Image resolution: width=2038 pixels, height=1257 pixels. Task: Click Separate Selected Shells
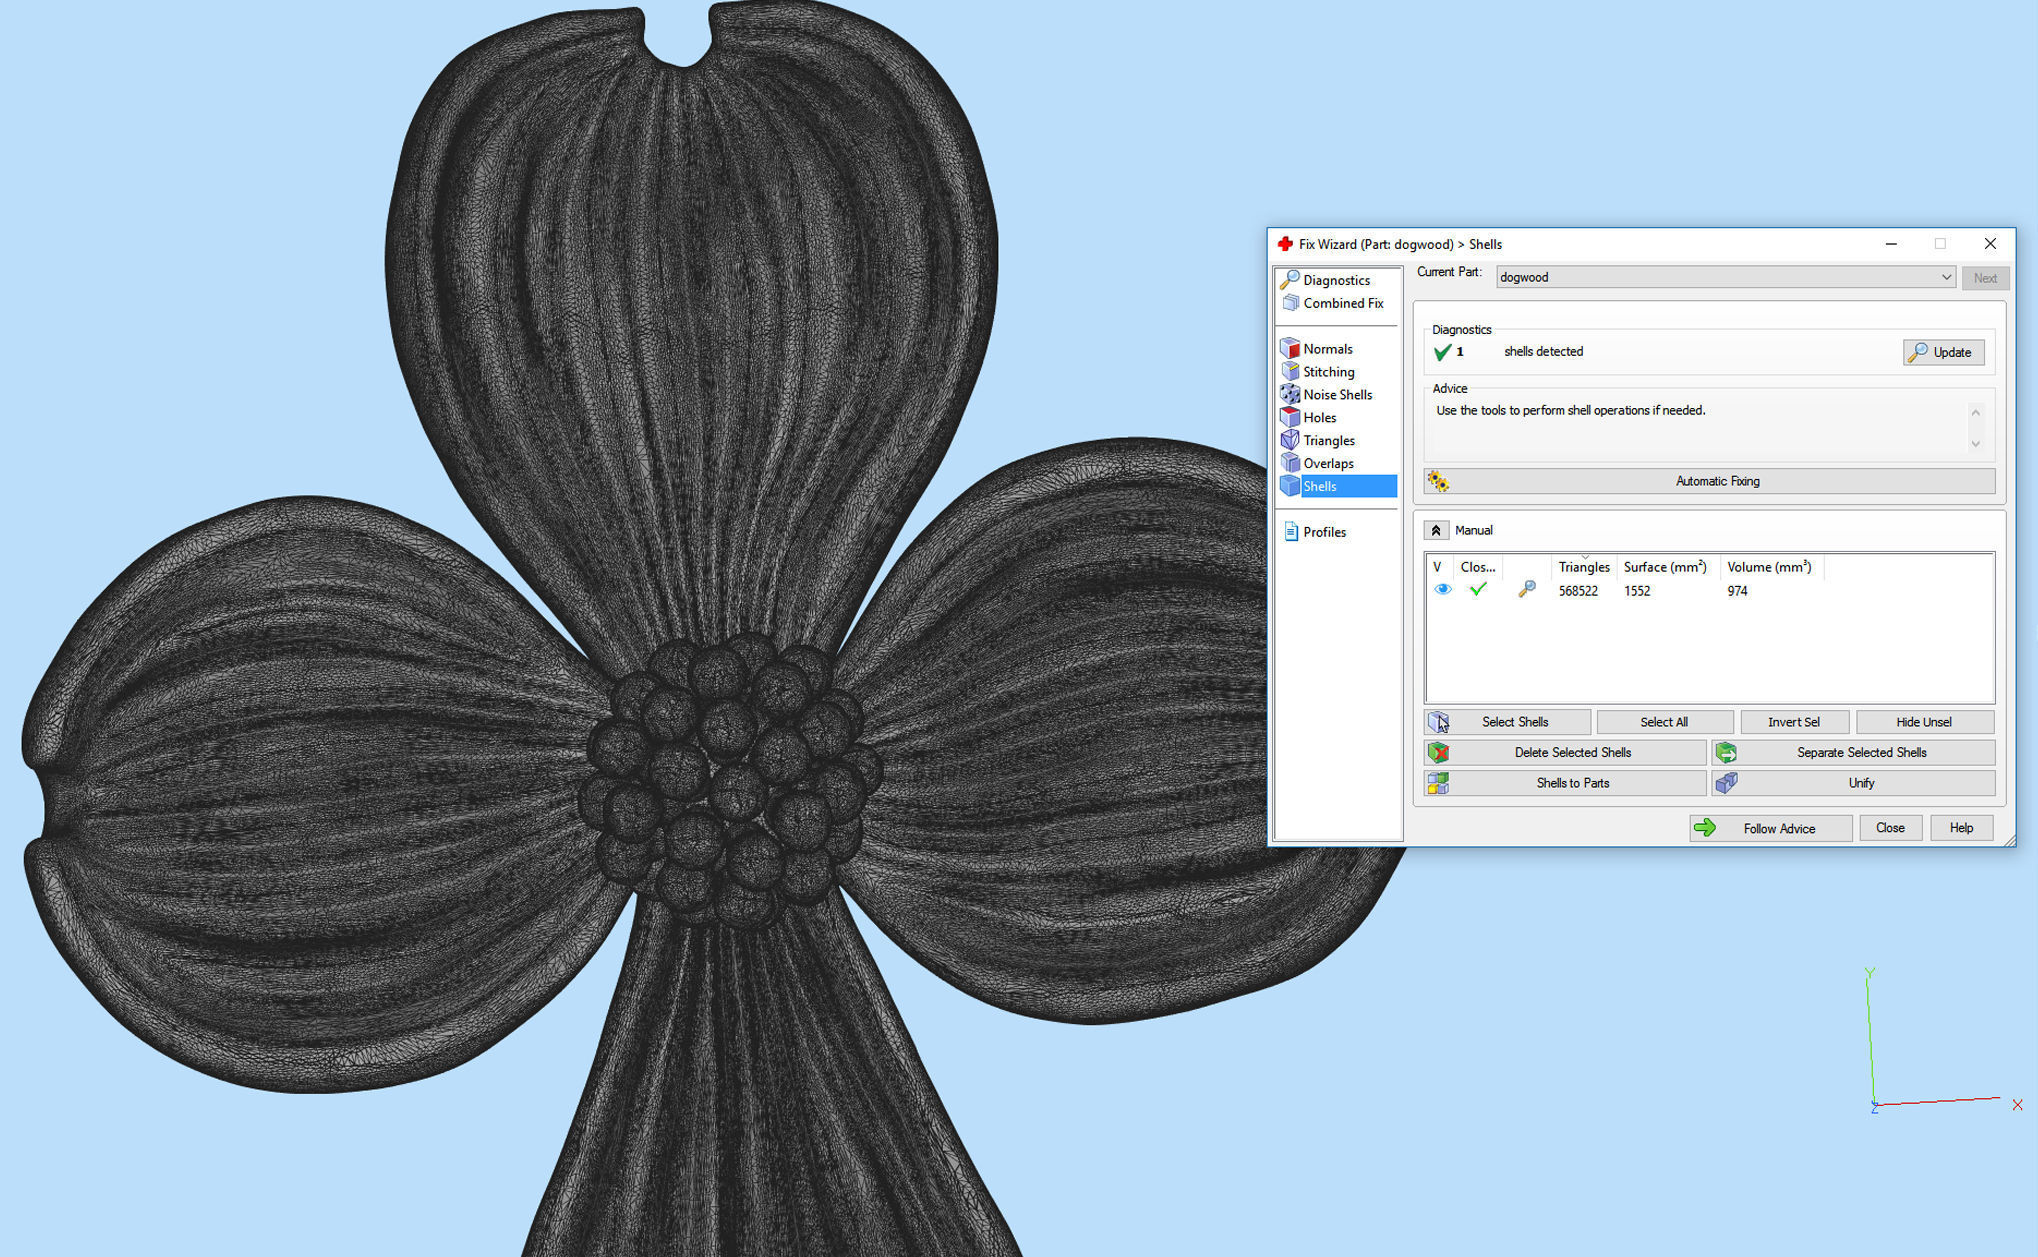[x=1853, y=752]
